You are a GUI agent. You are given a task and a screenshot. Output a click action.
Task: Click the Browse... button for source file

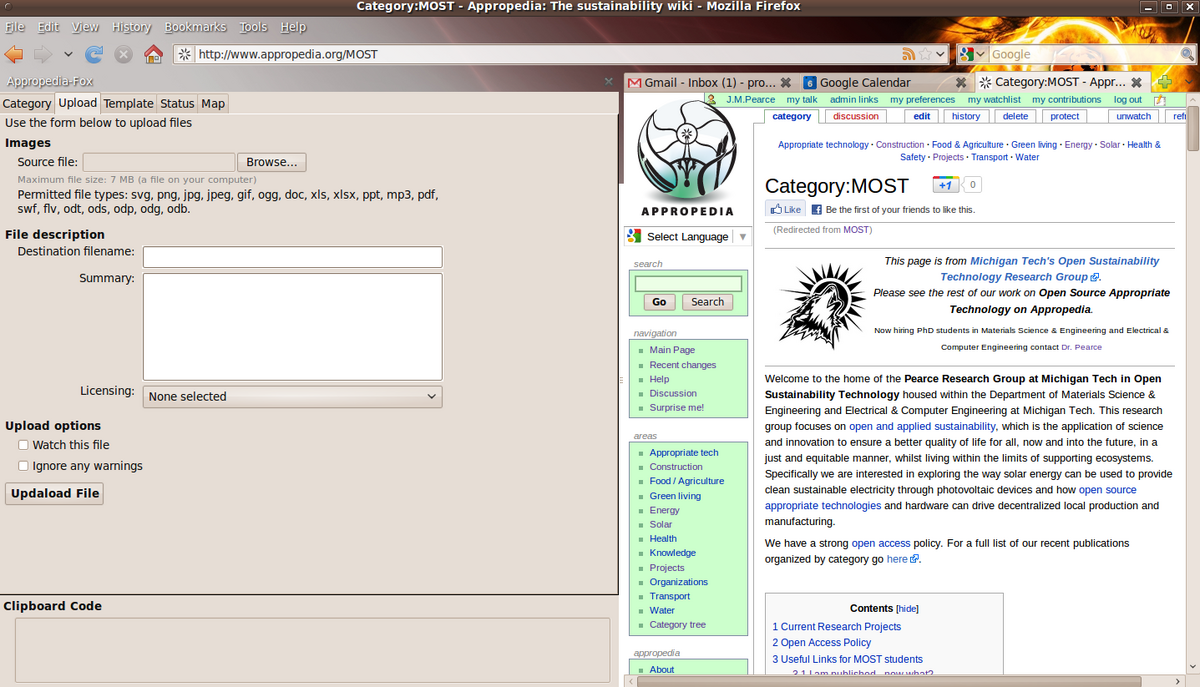coord(272,162)
